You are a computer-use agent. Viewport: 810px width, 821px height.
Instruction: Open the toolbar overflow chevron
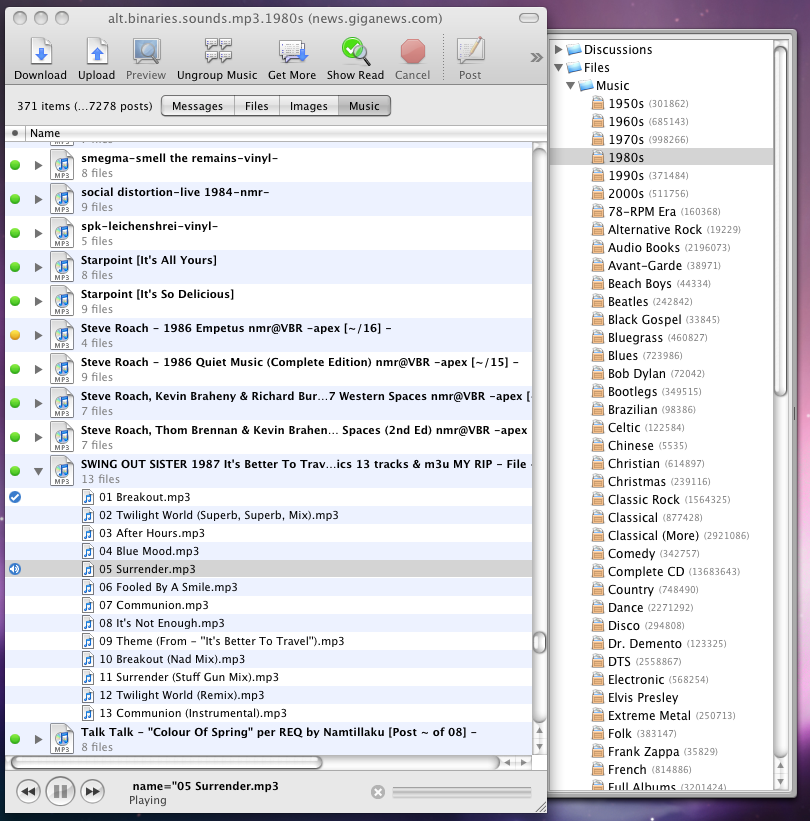pos(536,57)
